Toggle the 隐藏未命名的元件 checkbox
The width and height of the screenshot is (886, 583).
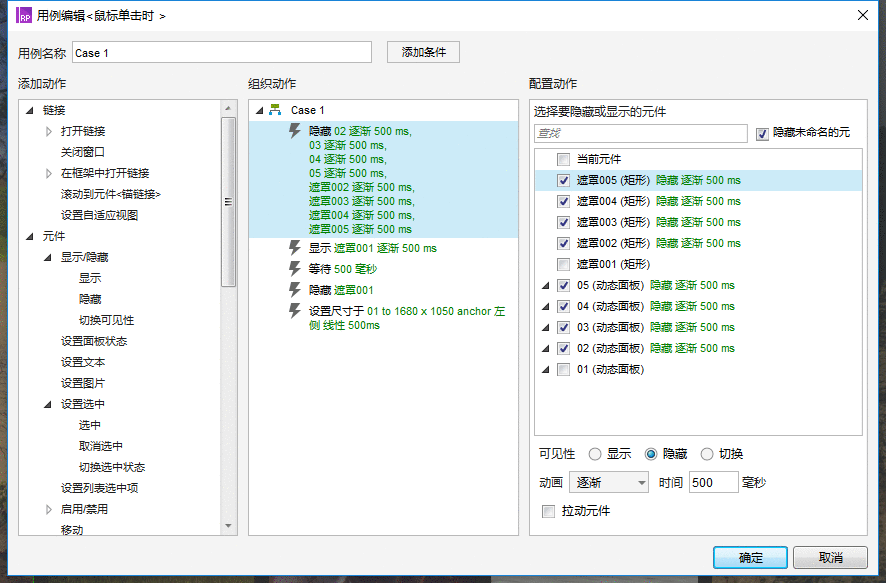coord(762,134)
